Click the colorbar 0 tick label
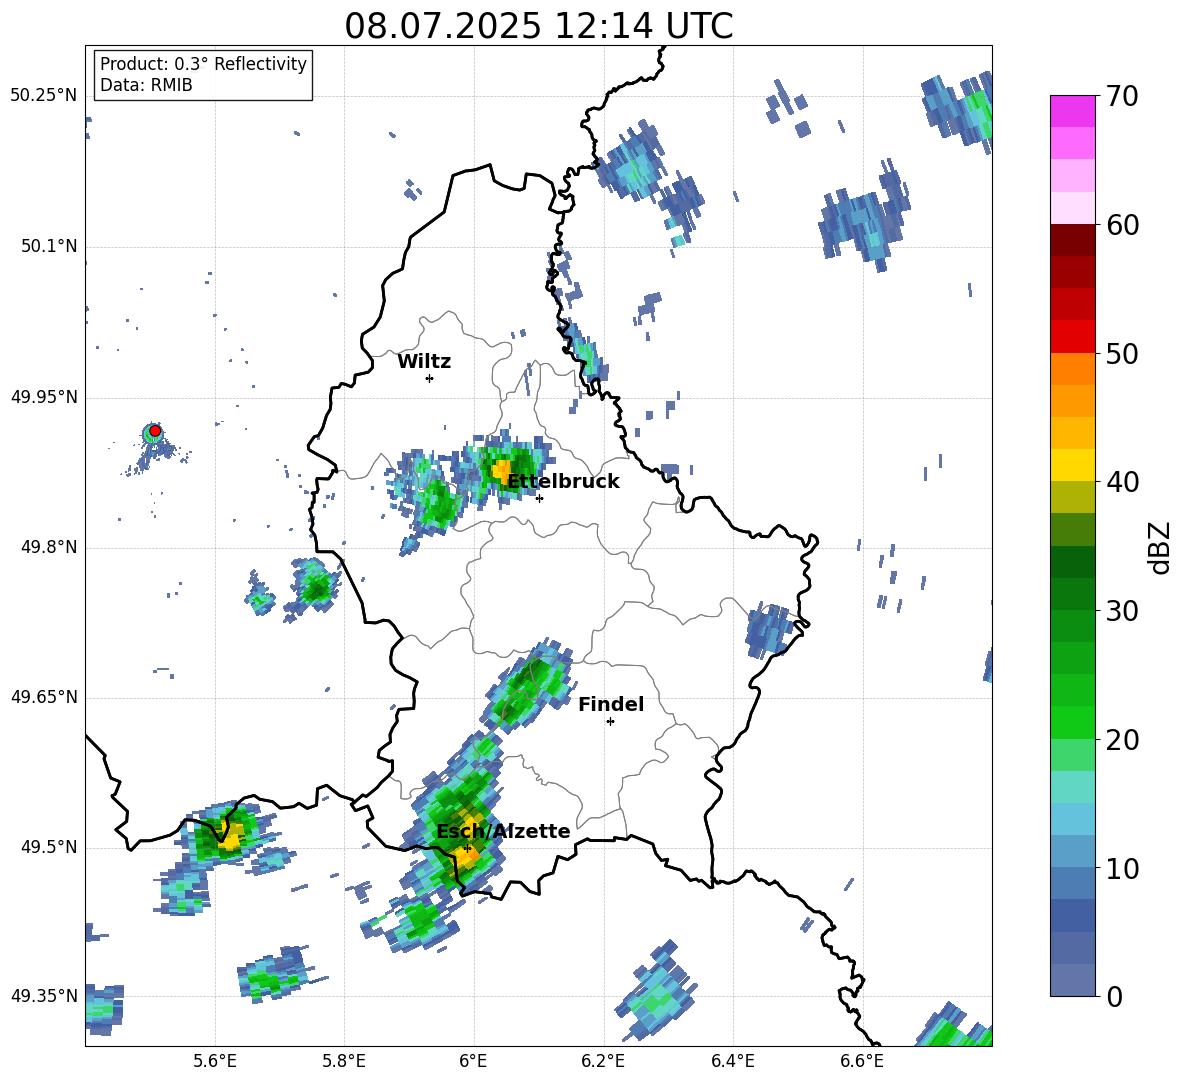1184x1081 pixels. click(x=1114, y=996)
